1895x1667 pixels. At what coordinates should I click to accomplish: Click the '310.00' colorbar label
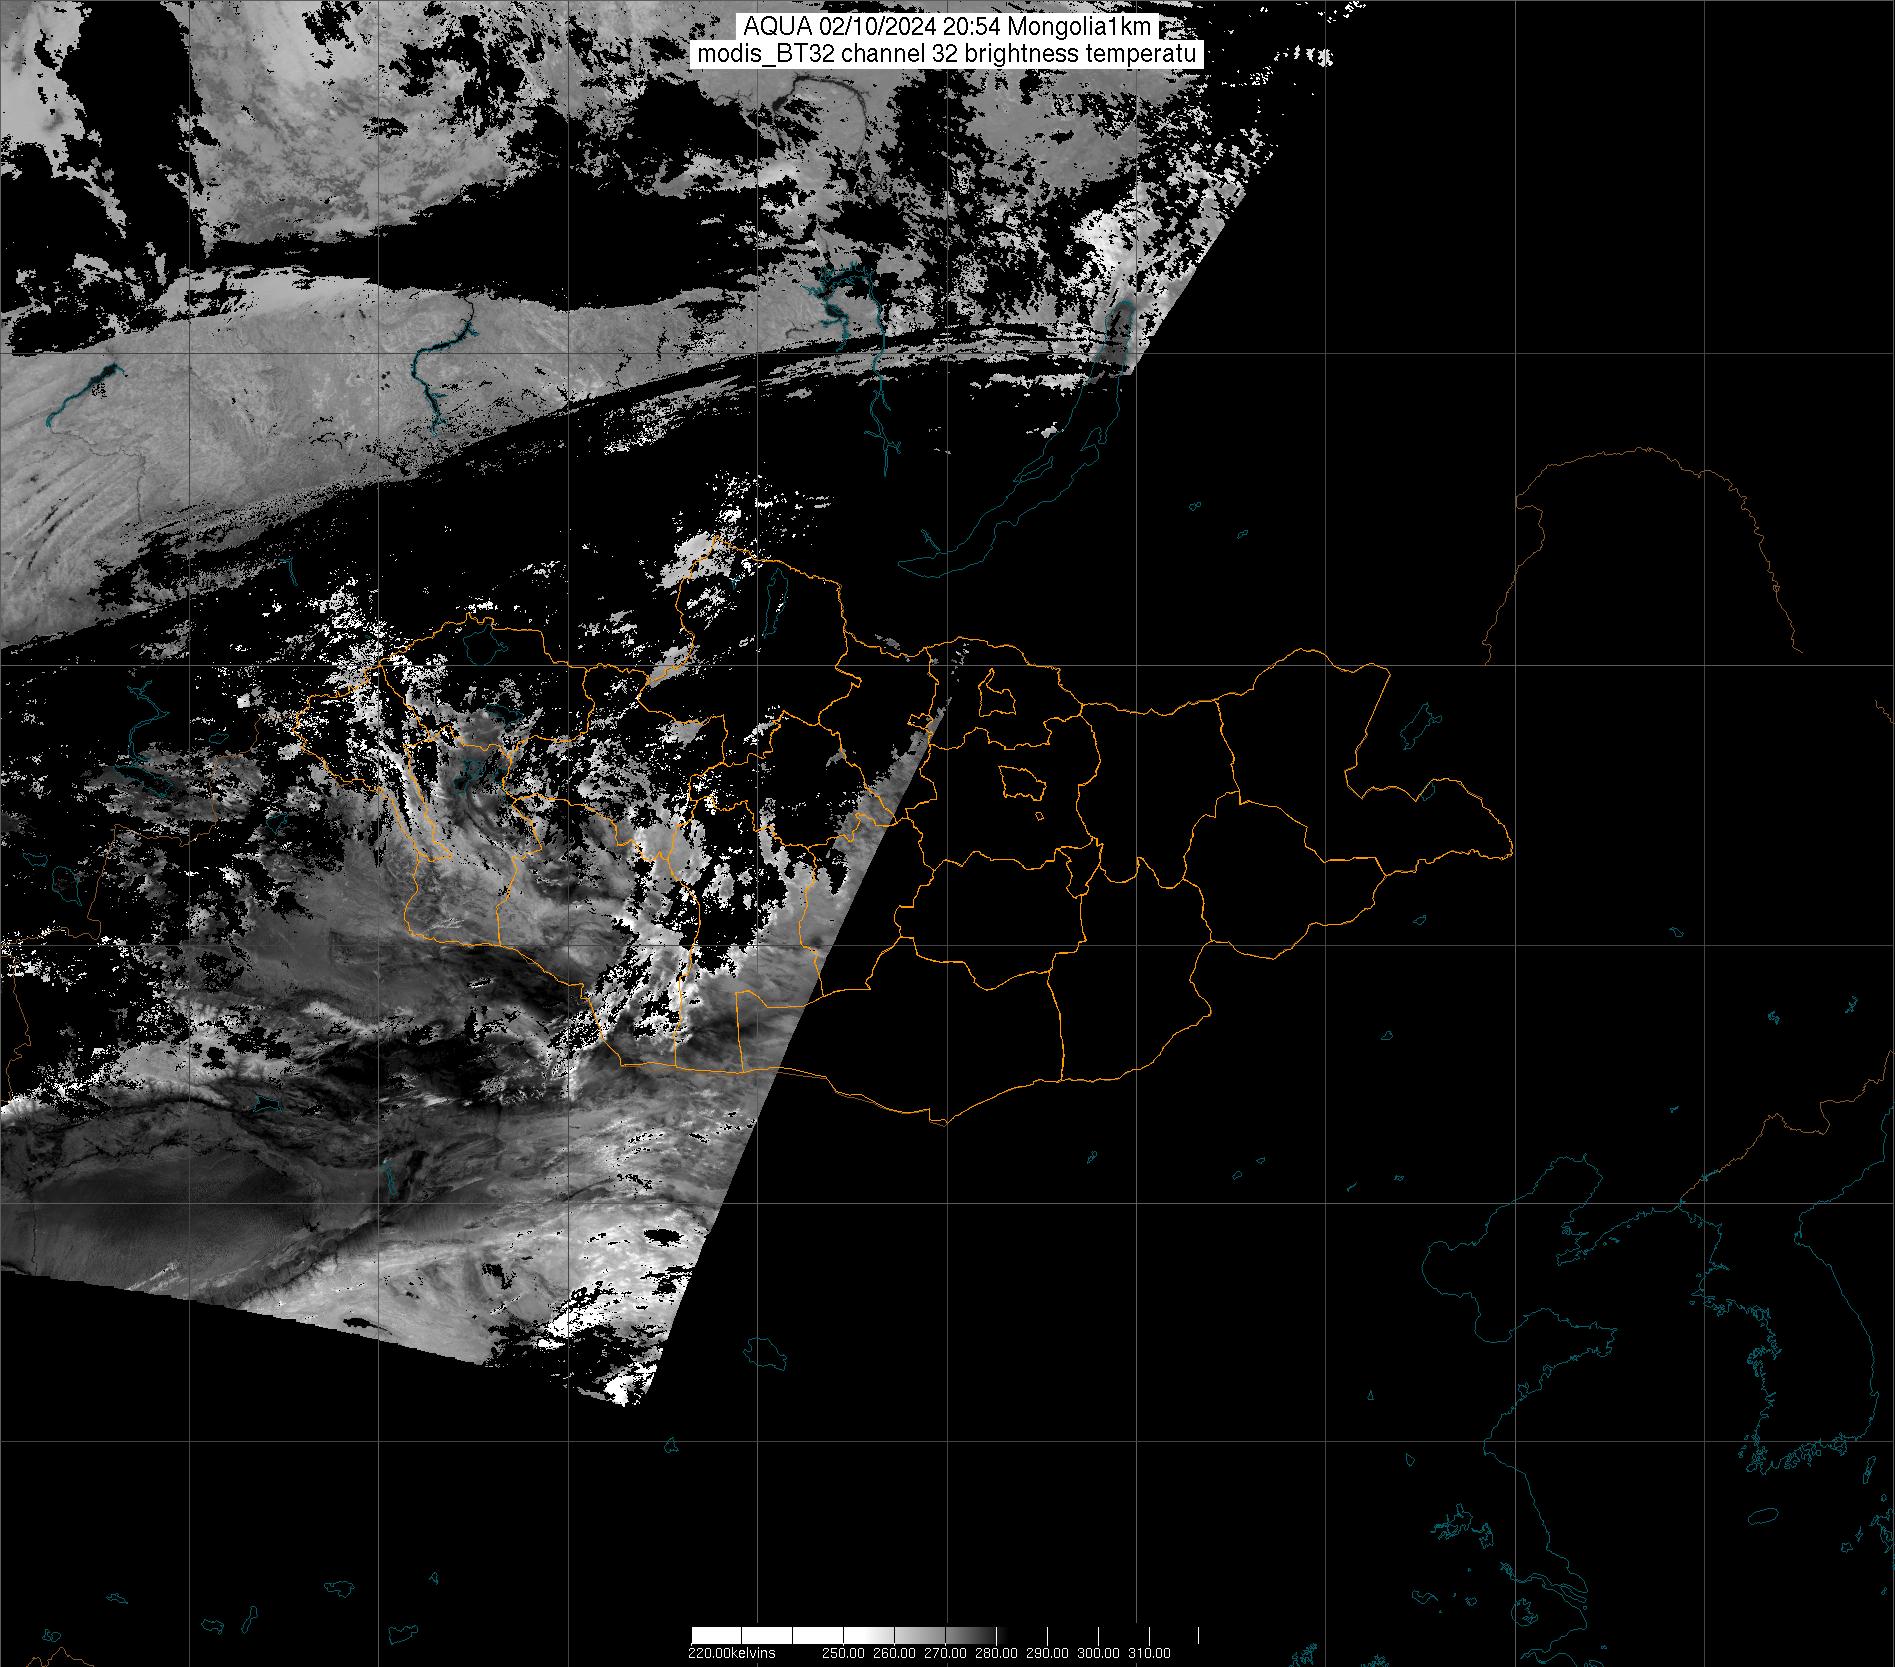point(1150,1653)
